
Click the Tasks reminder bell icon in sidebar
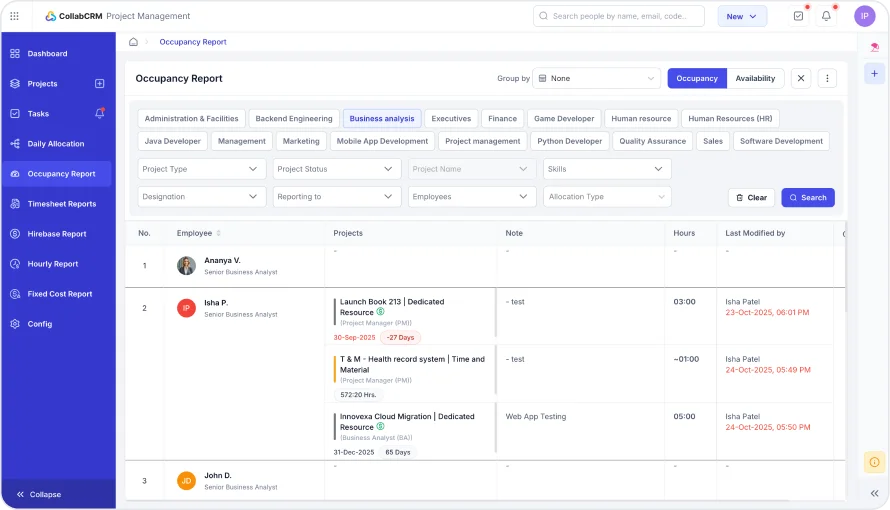click(x=99, y=113)
